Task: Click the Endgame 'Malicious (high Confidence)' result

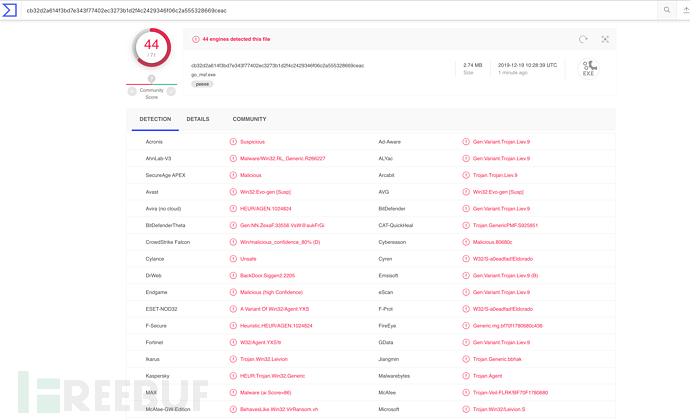Action: coord(272,292)
